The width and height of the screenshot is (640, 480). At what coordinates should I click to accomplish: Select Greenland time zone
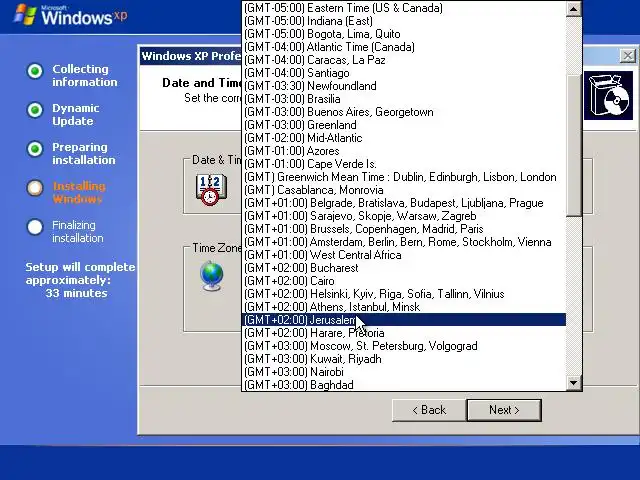[x=404, y=125]
